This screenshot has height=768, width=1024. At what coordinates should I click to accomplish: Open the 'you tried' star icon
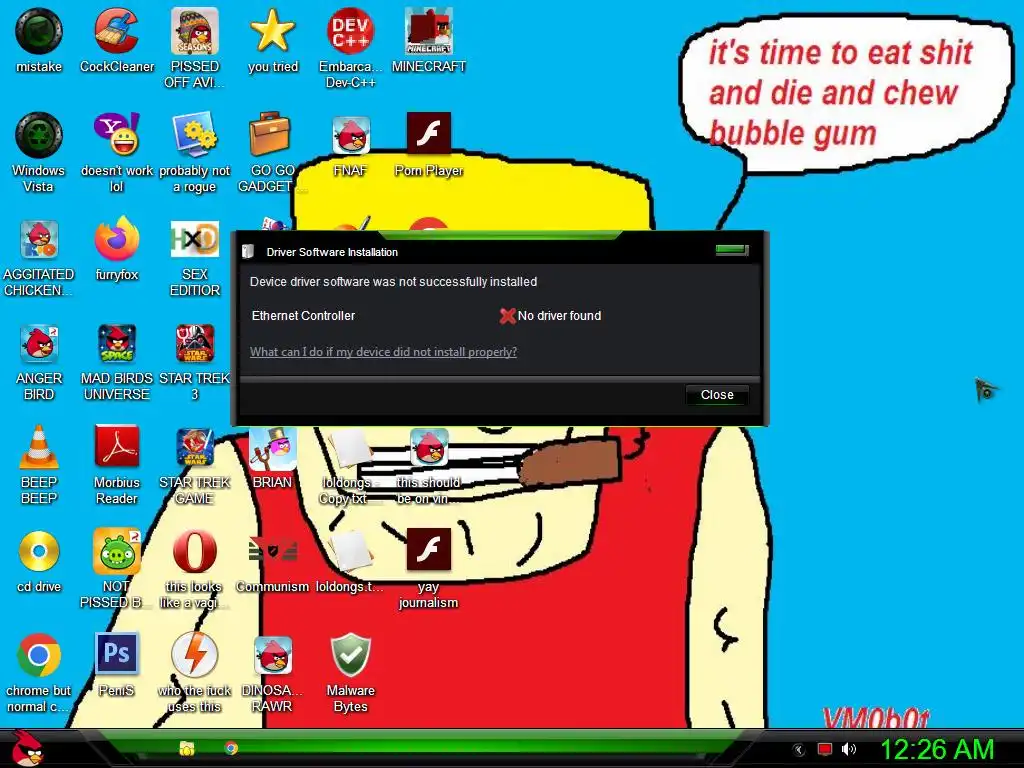[x=272, y=32]
